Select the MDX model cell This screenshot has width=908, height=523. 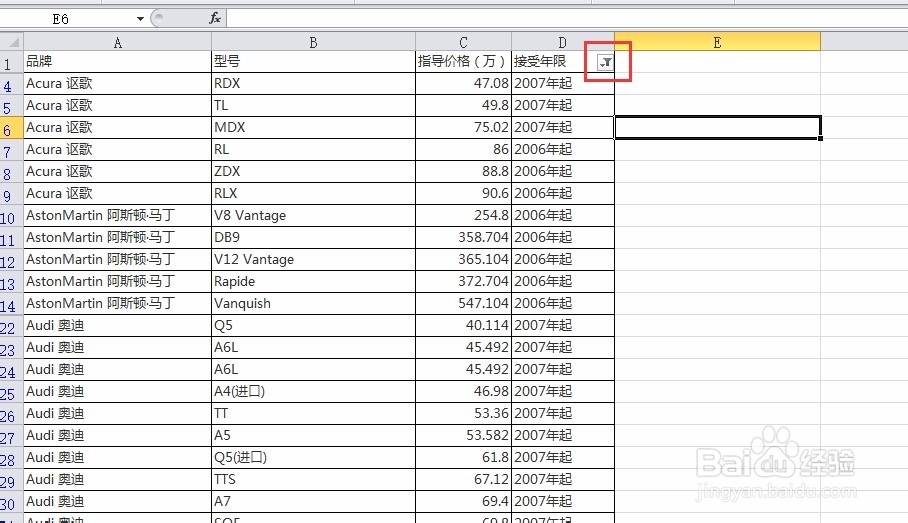313,127
